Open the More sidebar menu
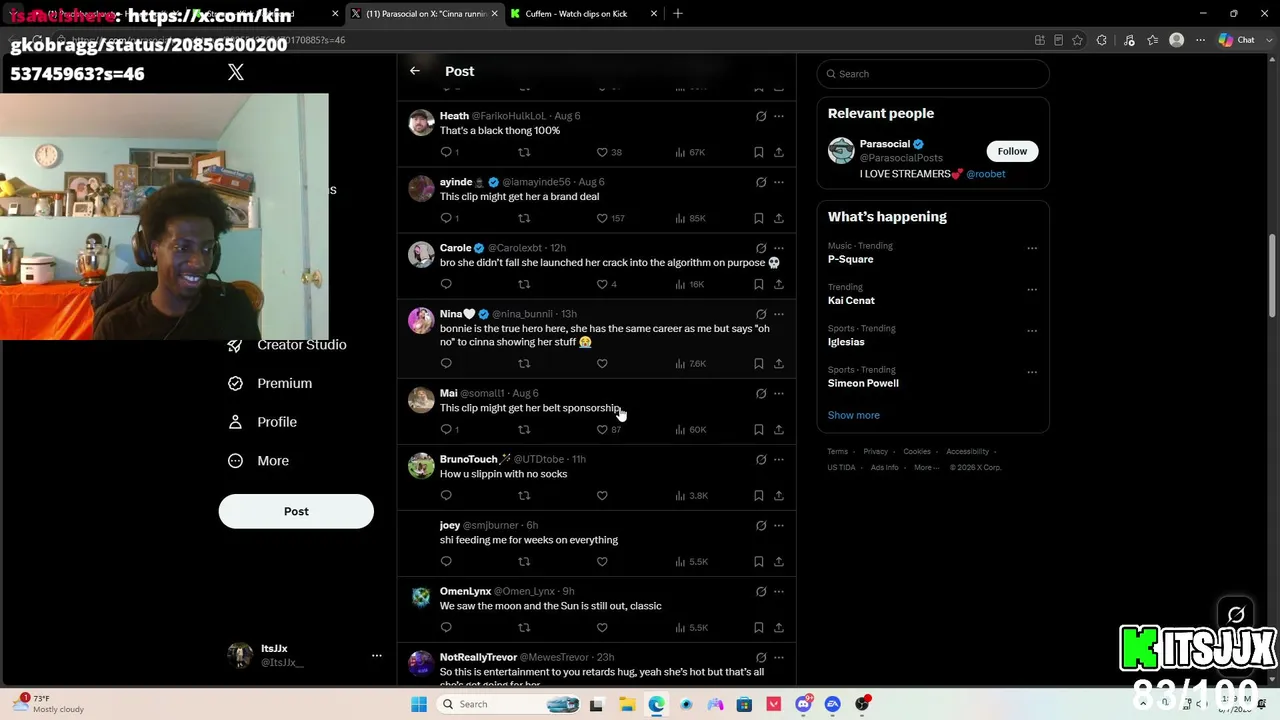The width and height of the screenshot is (1280, 720). coord(258,461)
